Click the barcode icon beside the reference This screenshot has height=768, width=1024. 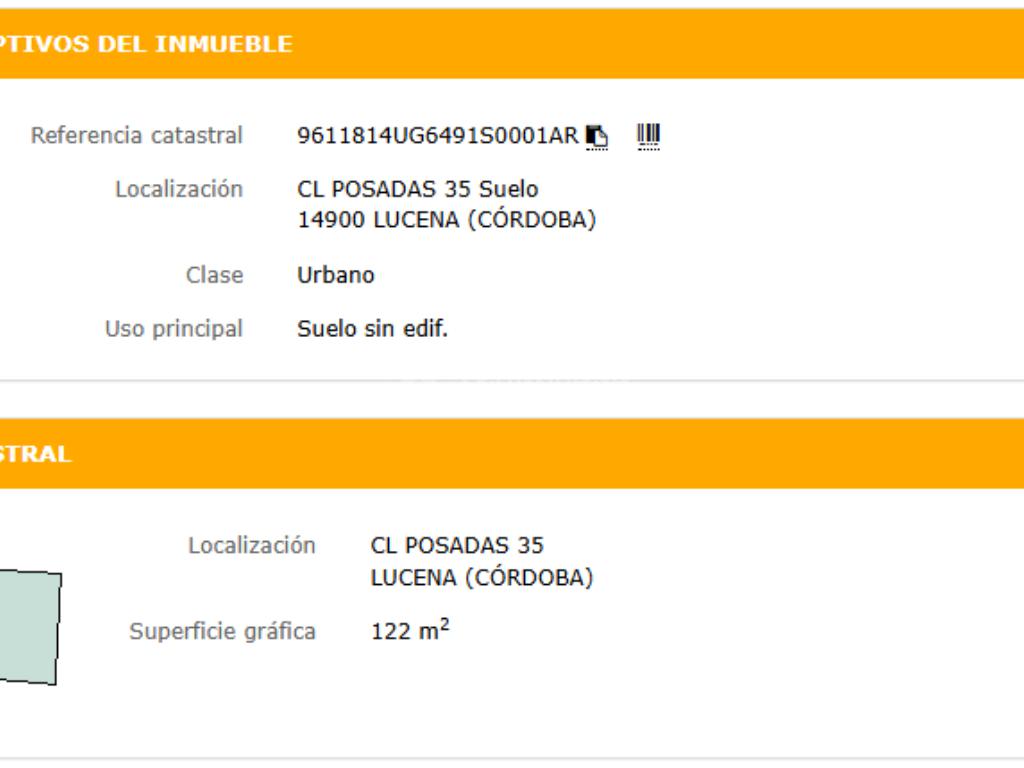point(649,135)
